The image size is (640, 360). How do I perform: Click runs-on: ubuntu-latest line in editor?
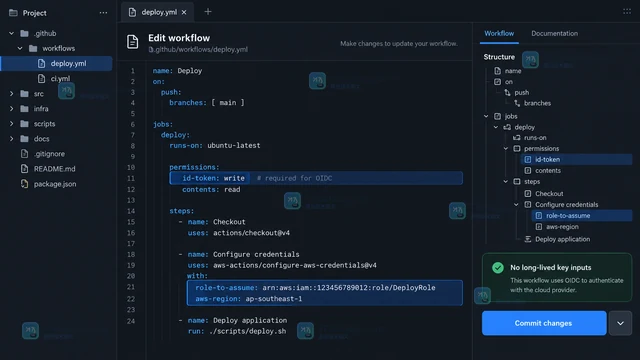click(215, 145)
